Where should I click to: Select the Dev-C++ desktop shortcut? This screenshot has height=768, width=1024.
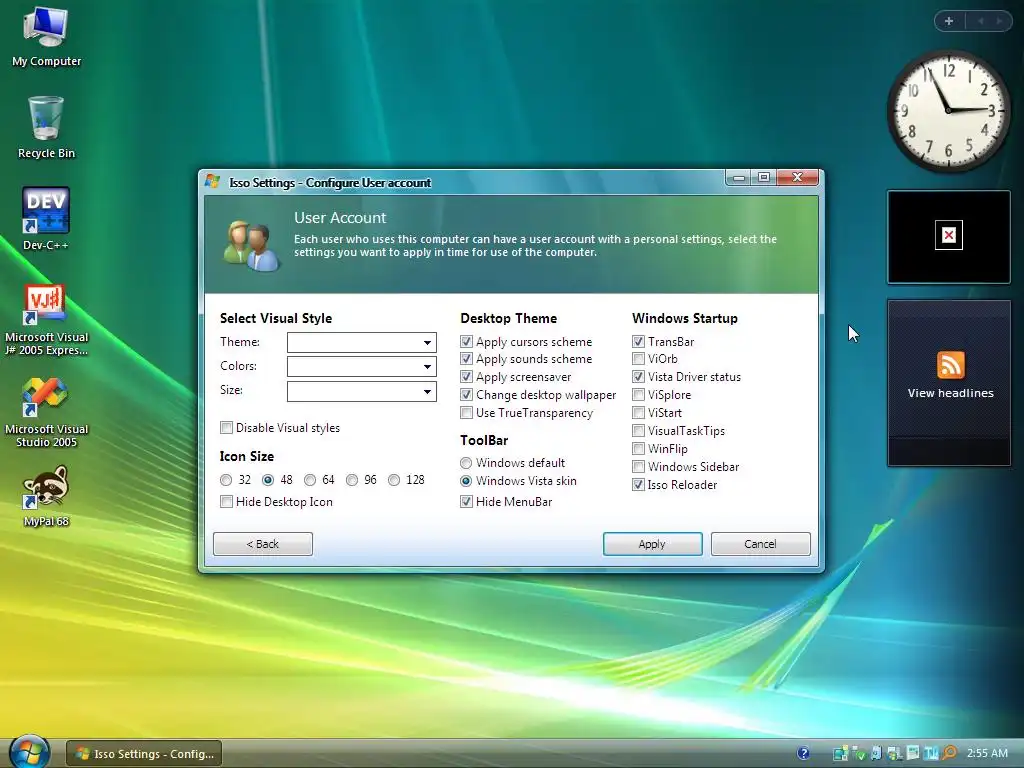point(46,219)
